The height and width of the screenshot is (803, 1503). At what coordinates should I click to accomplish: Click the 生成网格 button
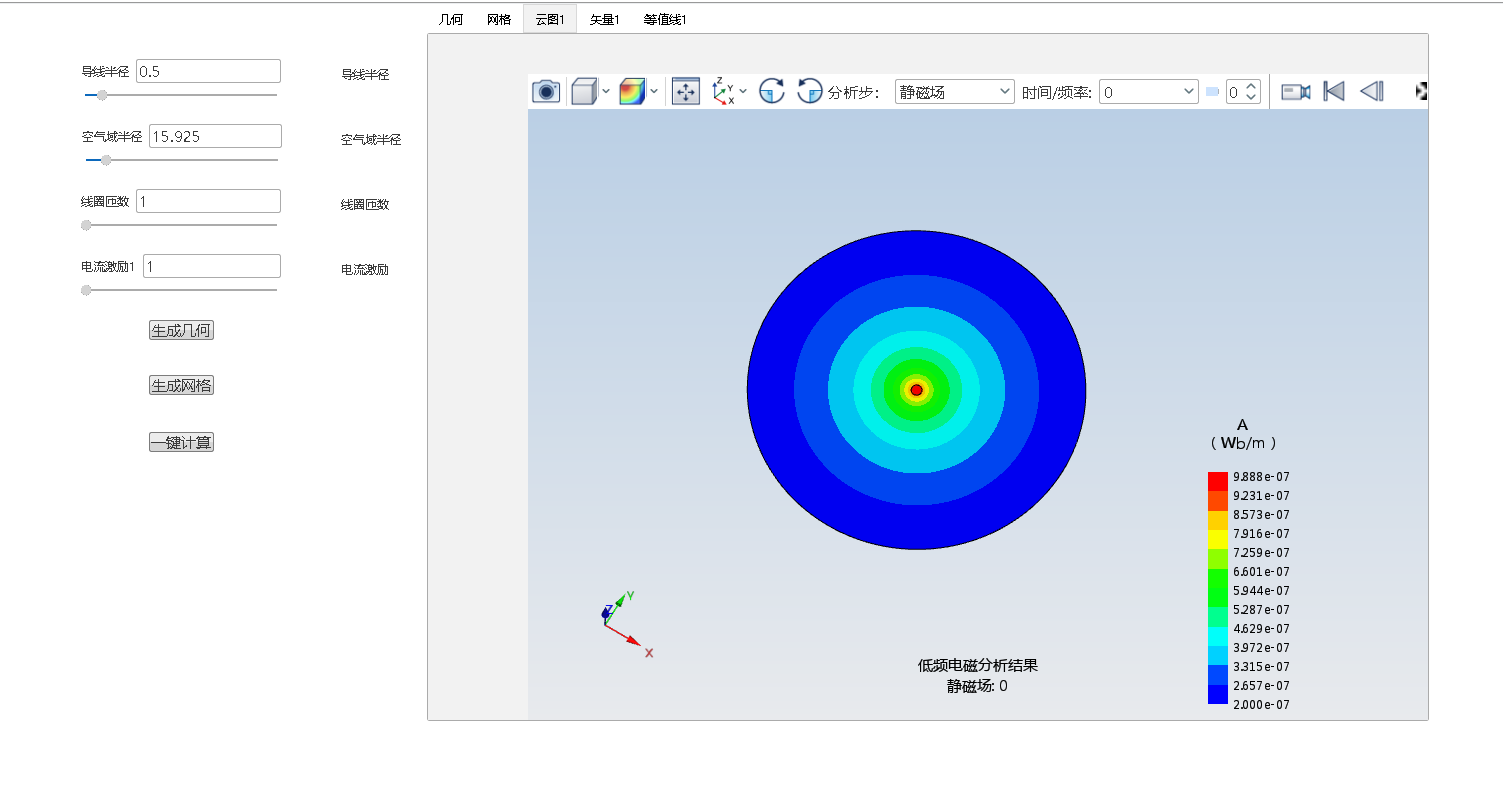181,385
